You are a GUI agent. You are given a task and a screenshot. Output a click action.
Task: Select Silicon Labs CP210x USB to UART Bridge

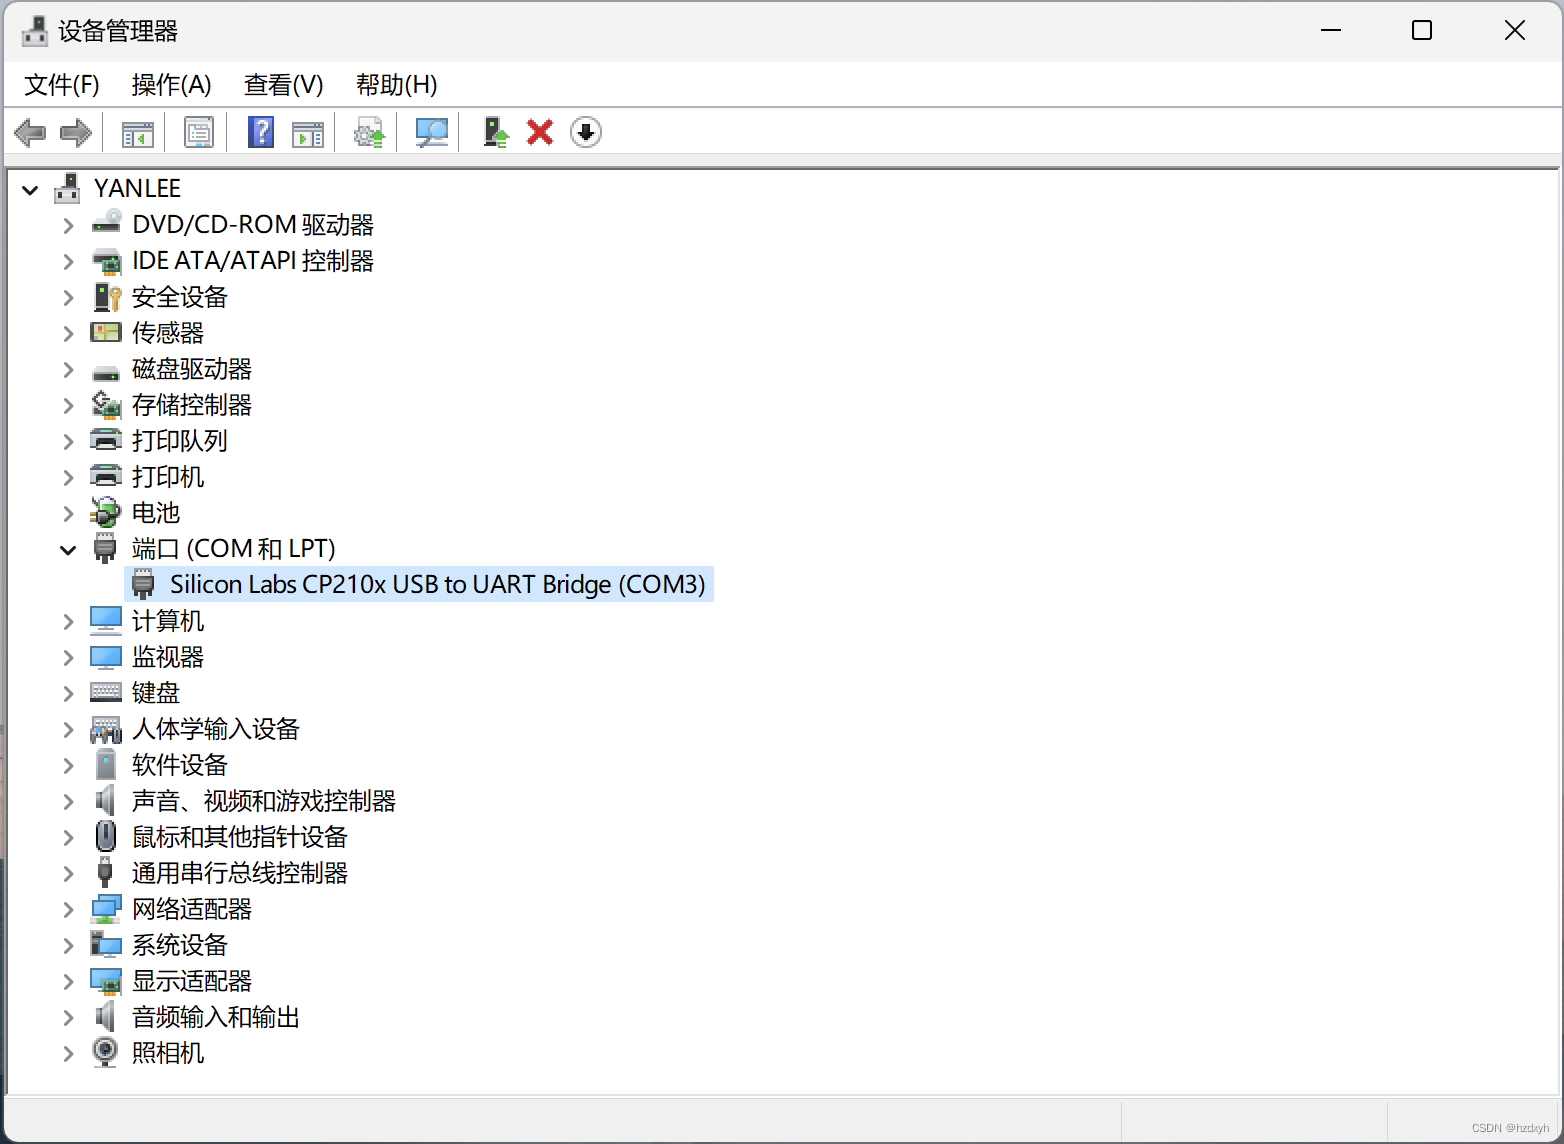(438, 584)
